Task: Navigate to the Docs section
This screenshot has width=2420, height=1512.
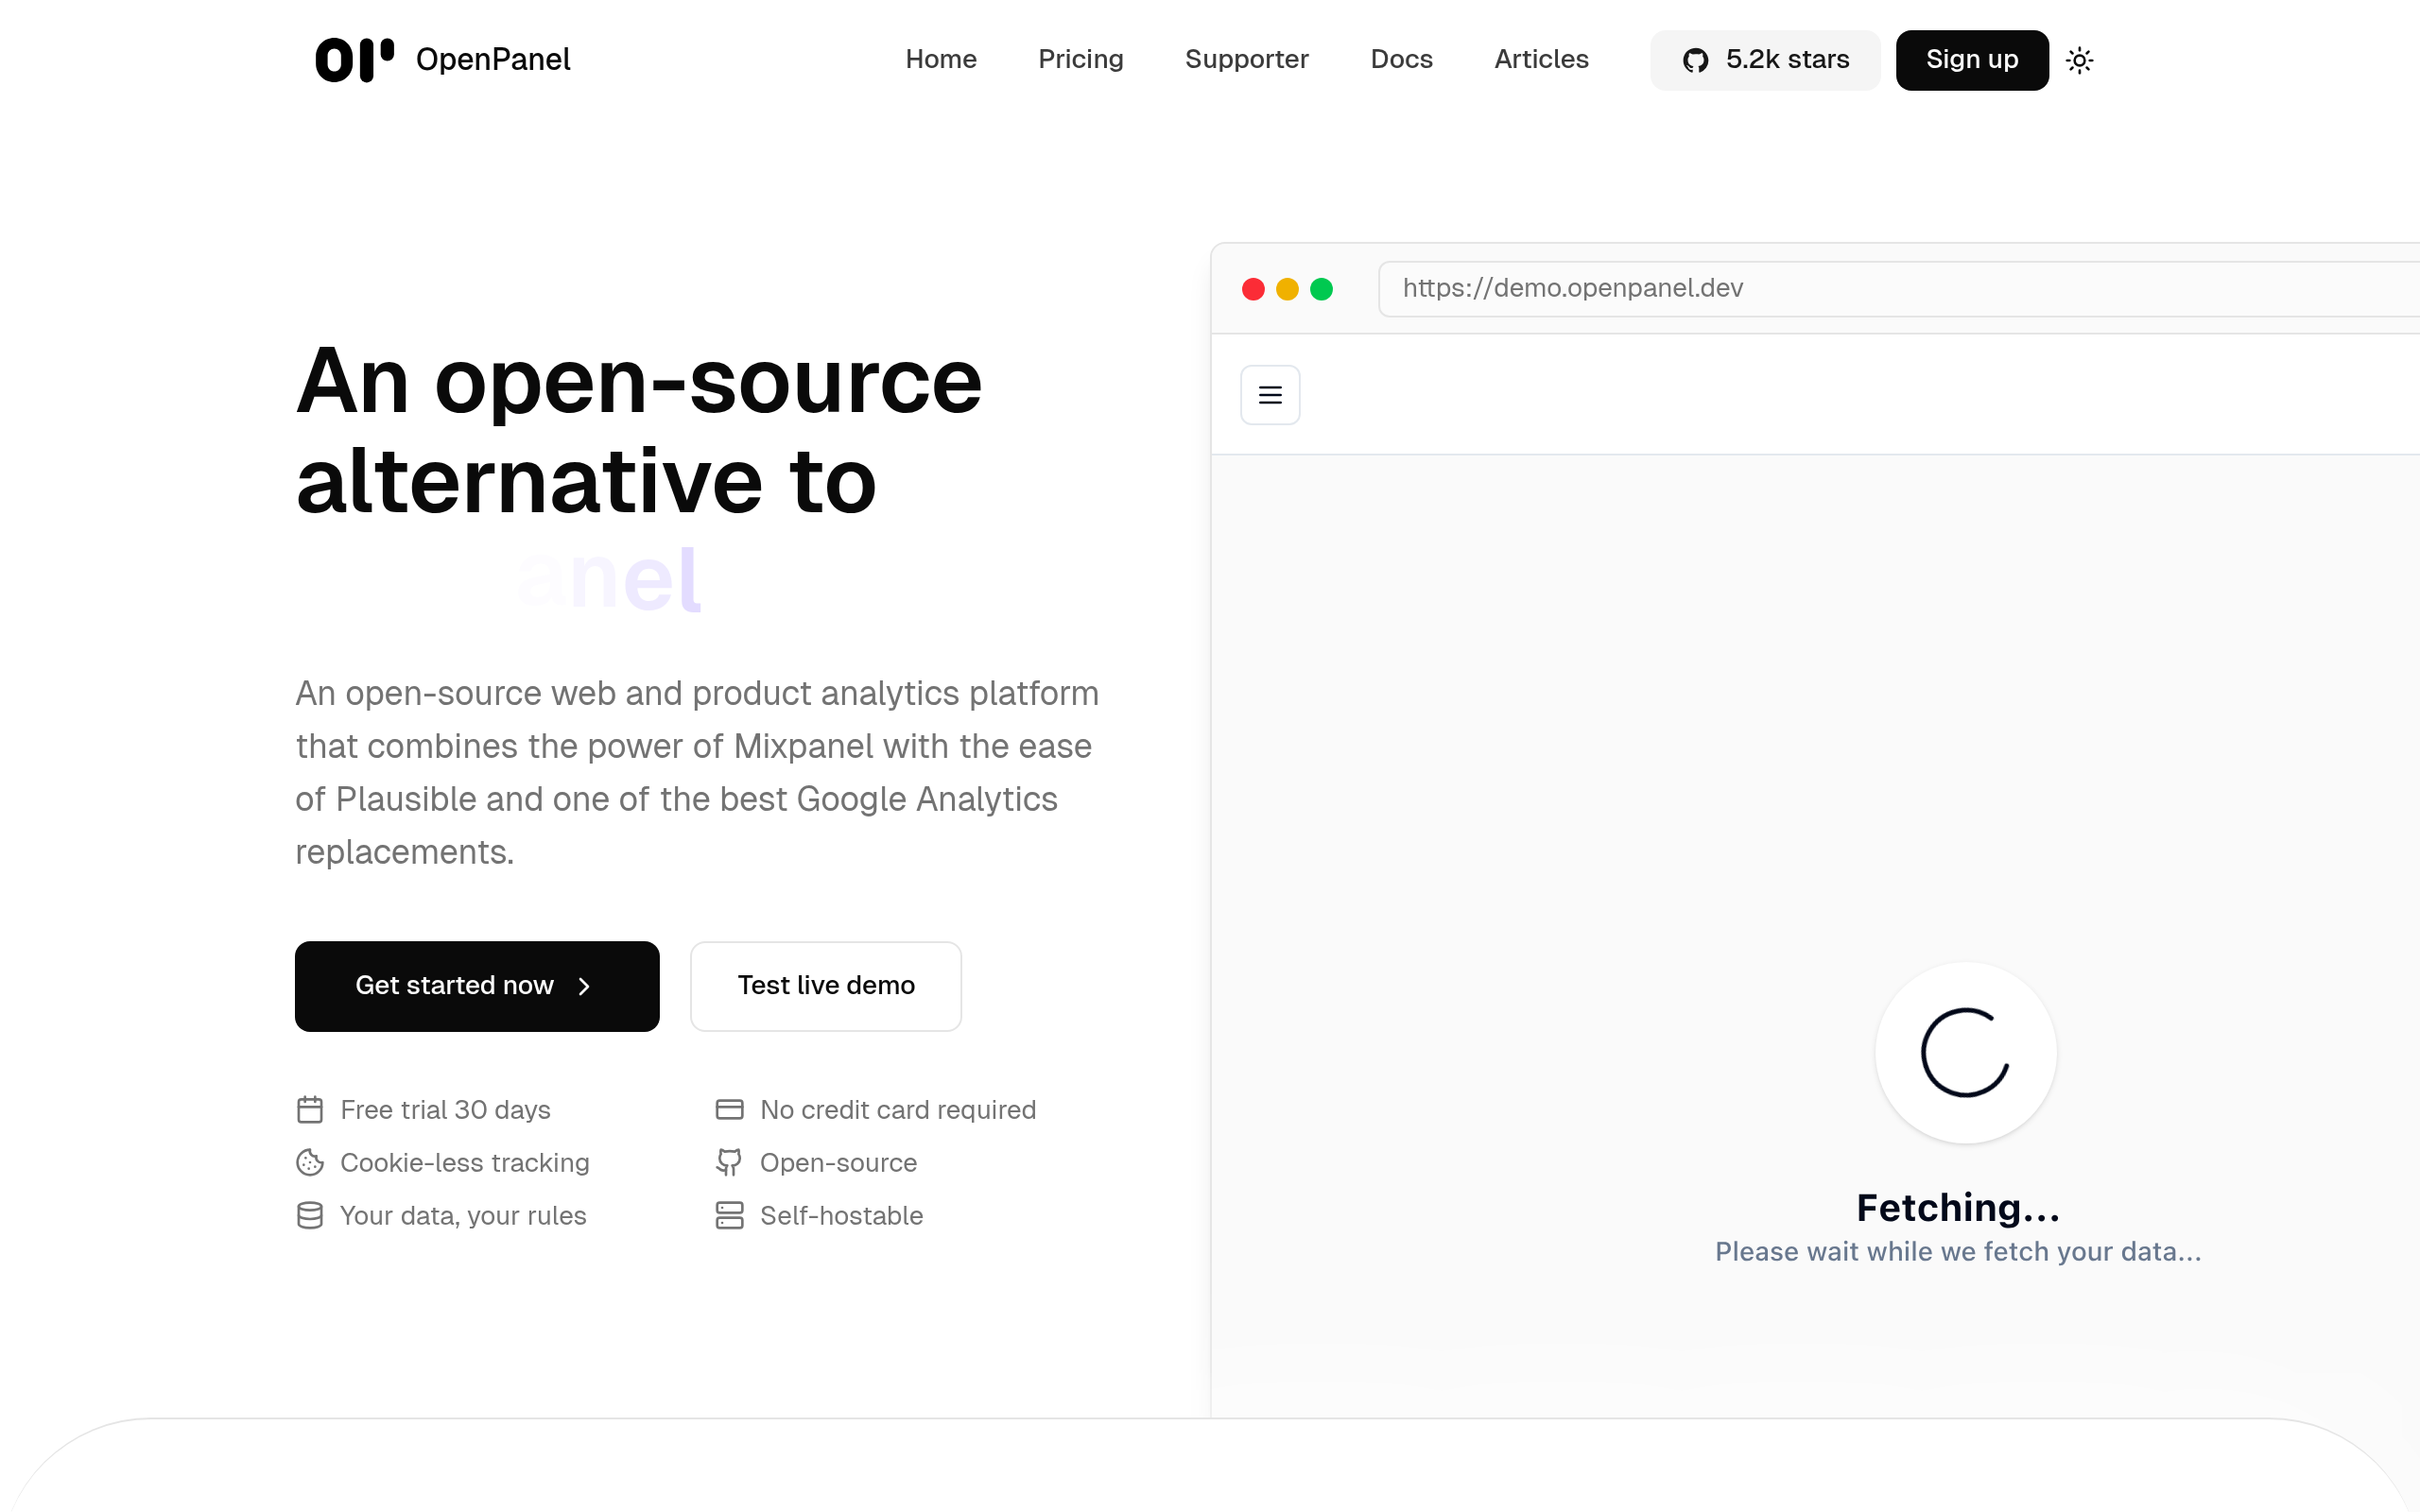Action: [x=1401, y=60]
